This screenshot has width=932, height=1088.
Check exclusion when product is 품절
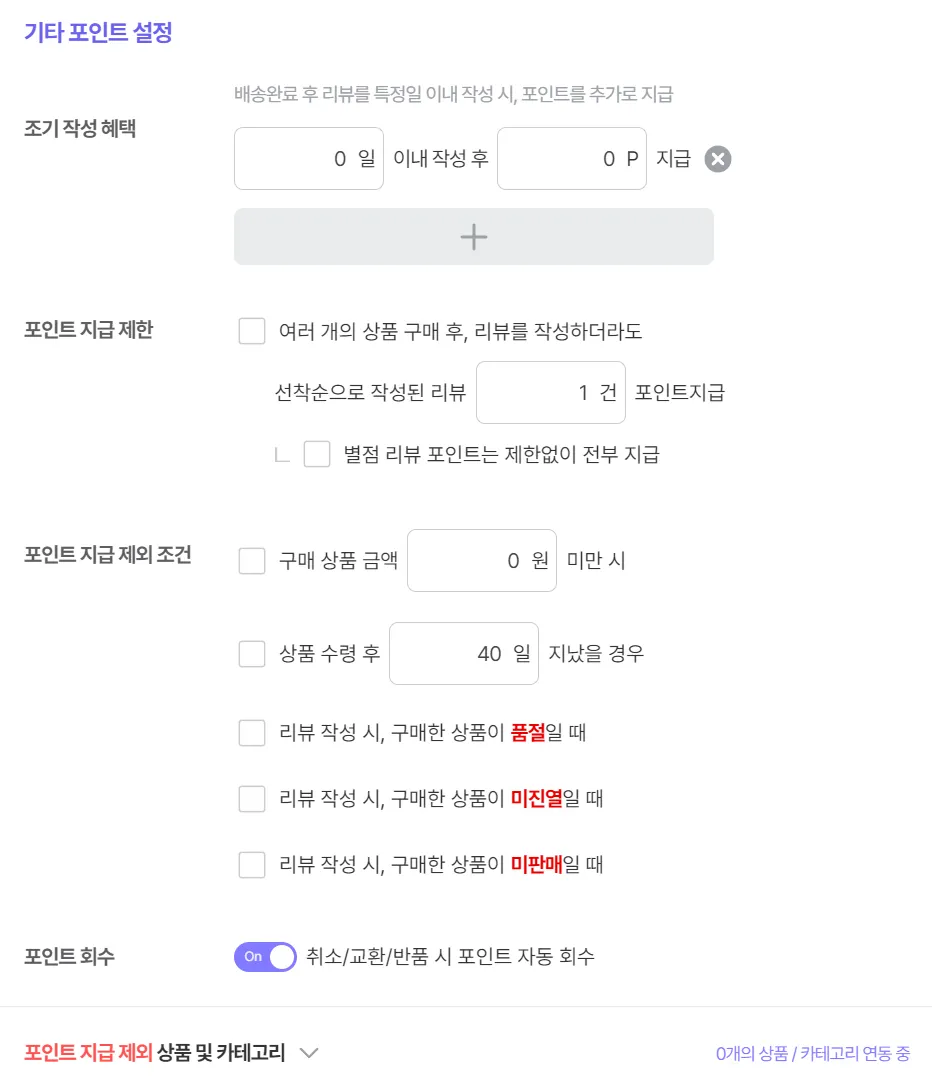coord(252,733)
